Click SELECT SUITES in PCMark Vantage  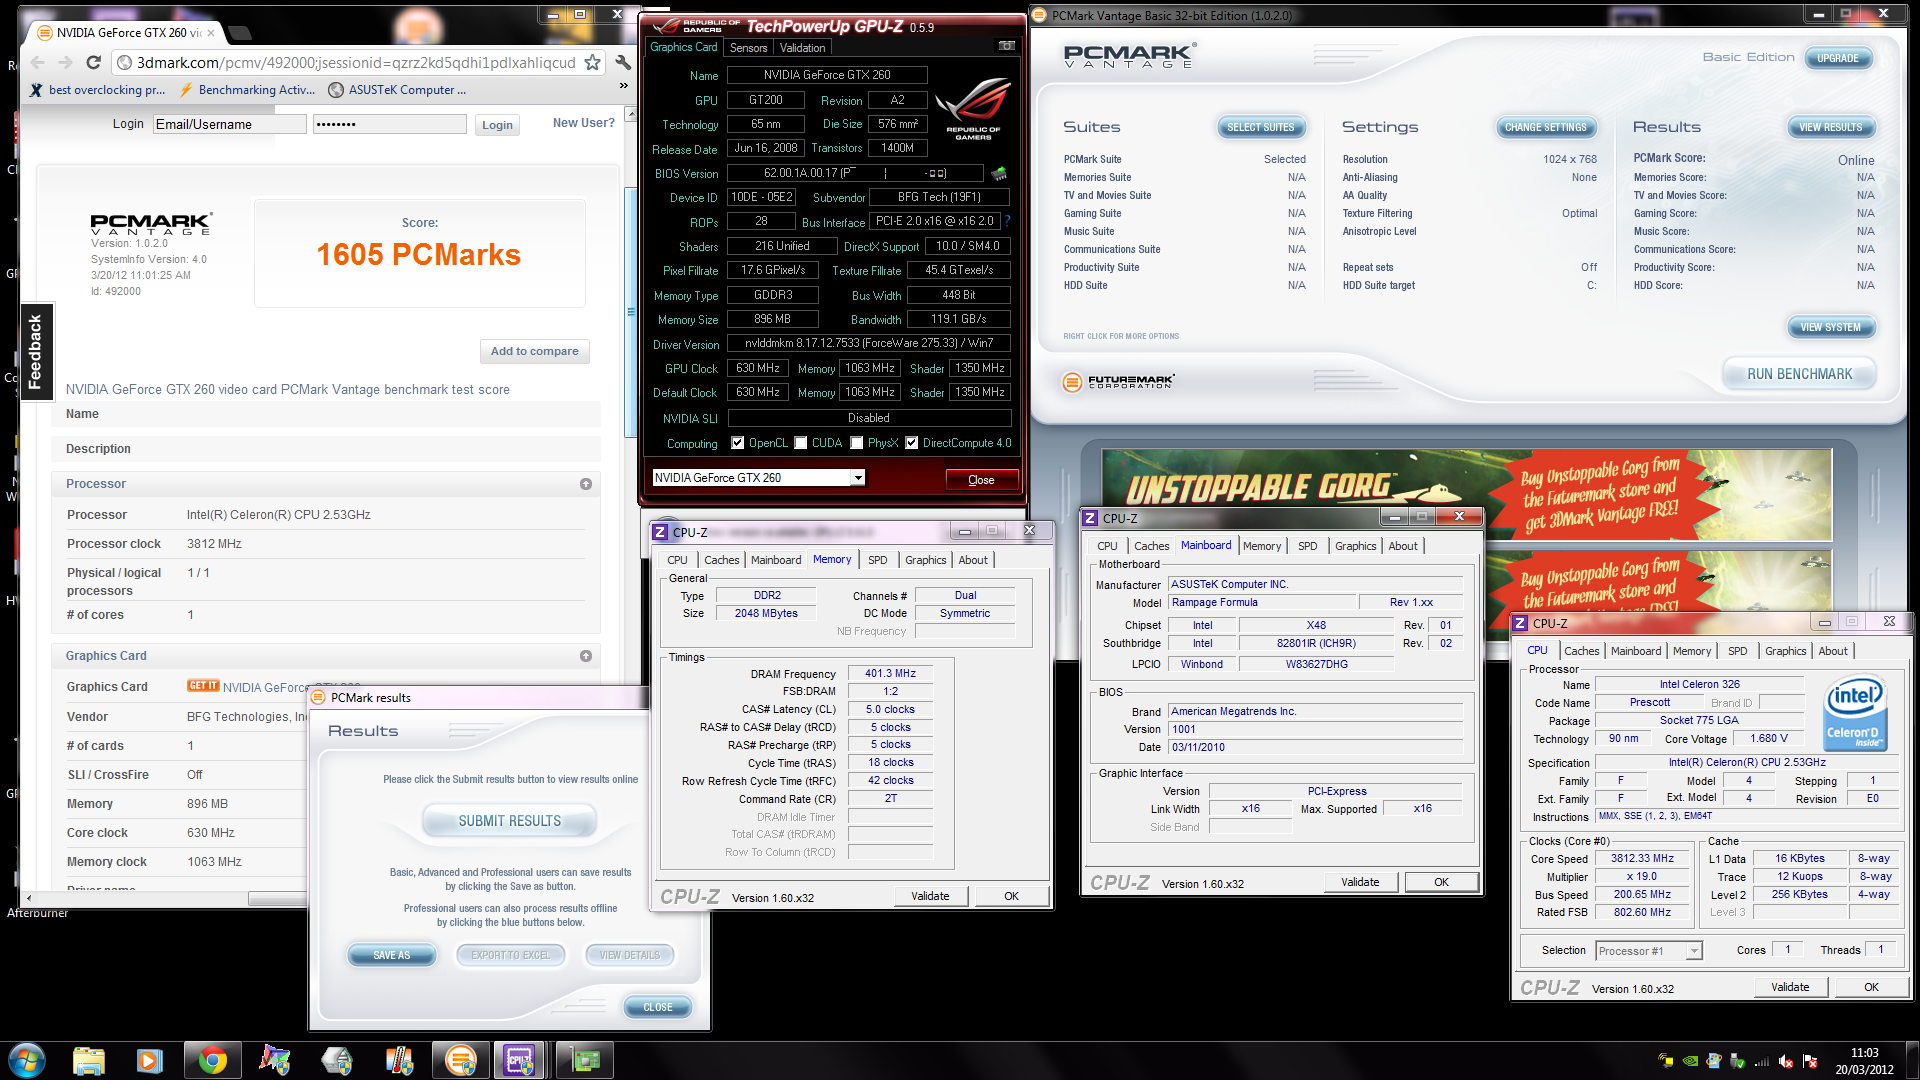pyautogui.click(x=1260, y=127)
